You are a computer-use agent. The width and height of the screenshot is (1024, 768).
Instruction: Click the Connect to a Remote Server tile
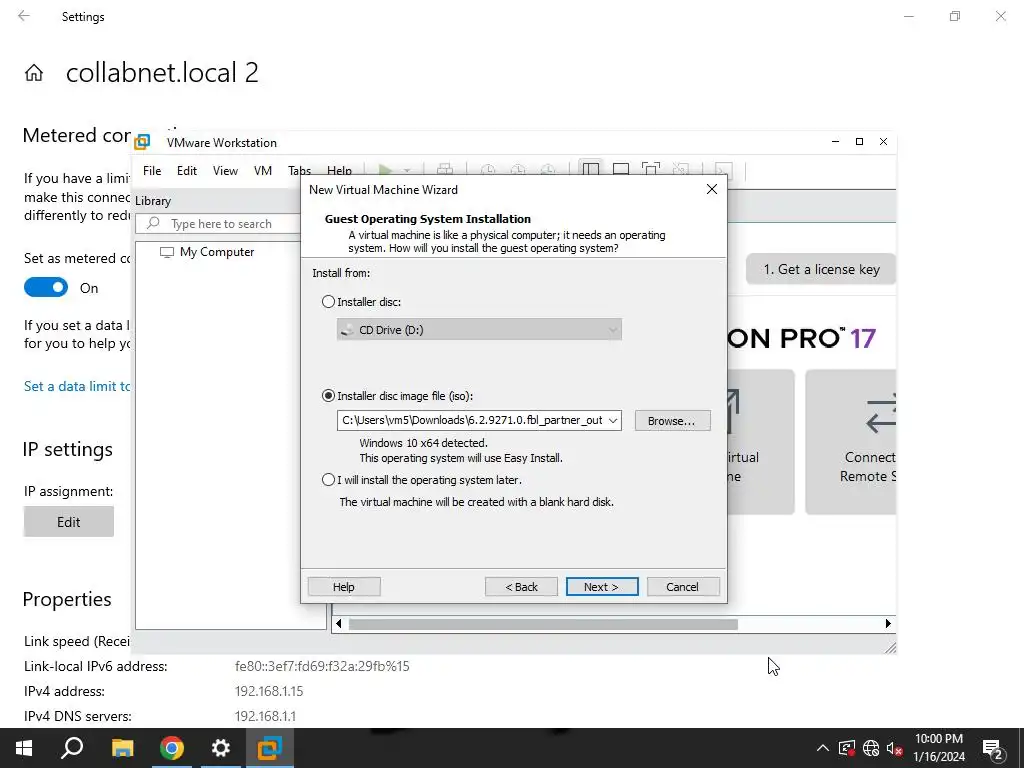(850, 442)
